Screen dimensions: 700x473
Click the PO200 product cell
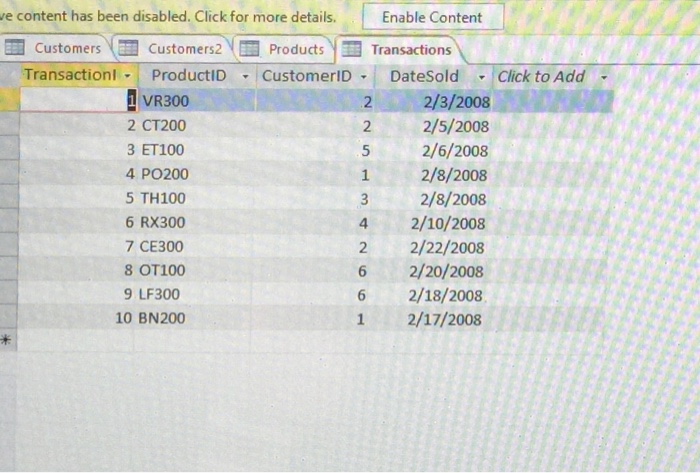(x=195, y=174)
